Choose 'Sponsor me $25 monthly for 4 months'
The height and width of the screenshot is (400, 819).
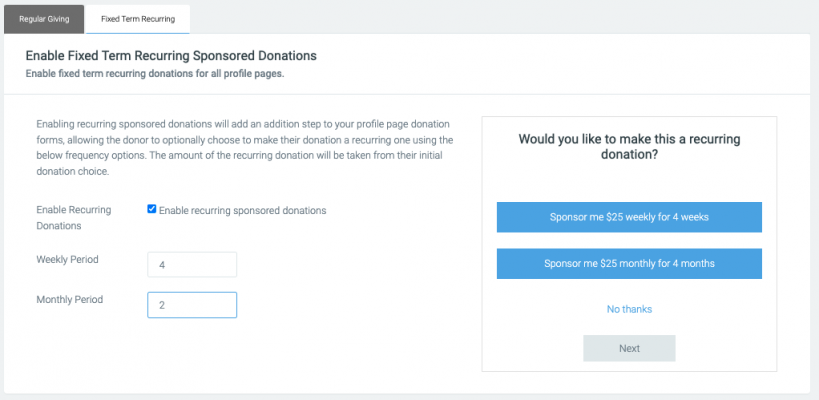[x=629, y=264]
